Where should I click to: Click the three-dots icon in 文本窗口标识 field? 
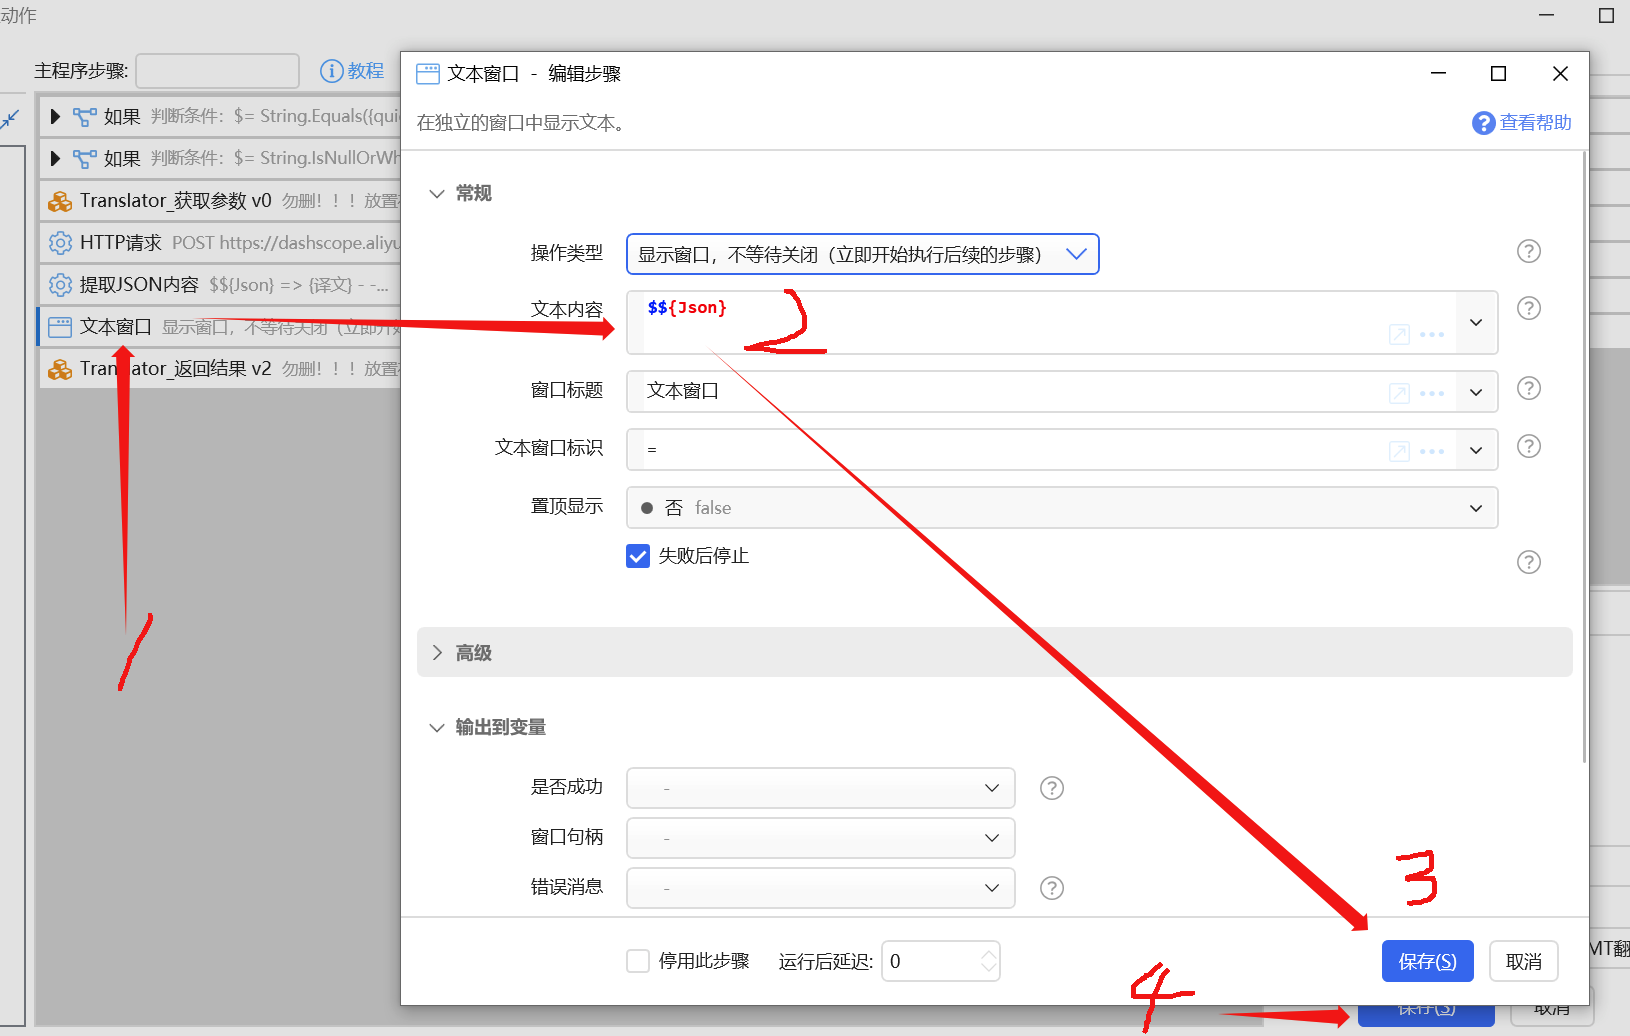(1432, 451)
